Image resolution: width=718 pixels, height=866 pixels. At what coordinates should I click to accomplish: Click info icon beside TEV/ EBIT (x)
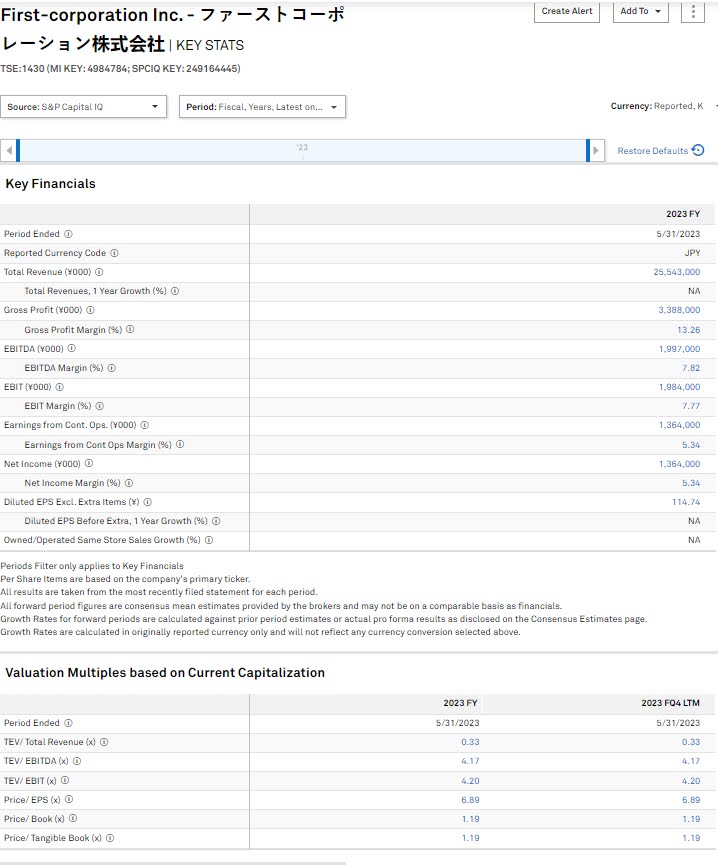tap(65, 780)
